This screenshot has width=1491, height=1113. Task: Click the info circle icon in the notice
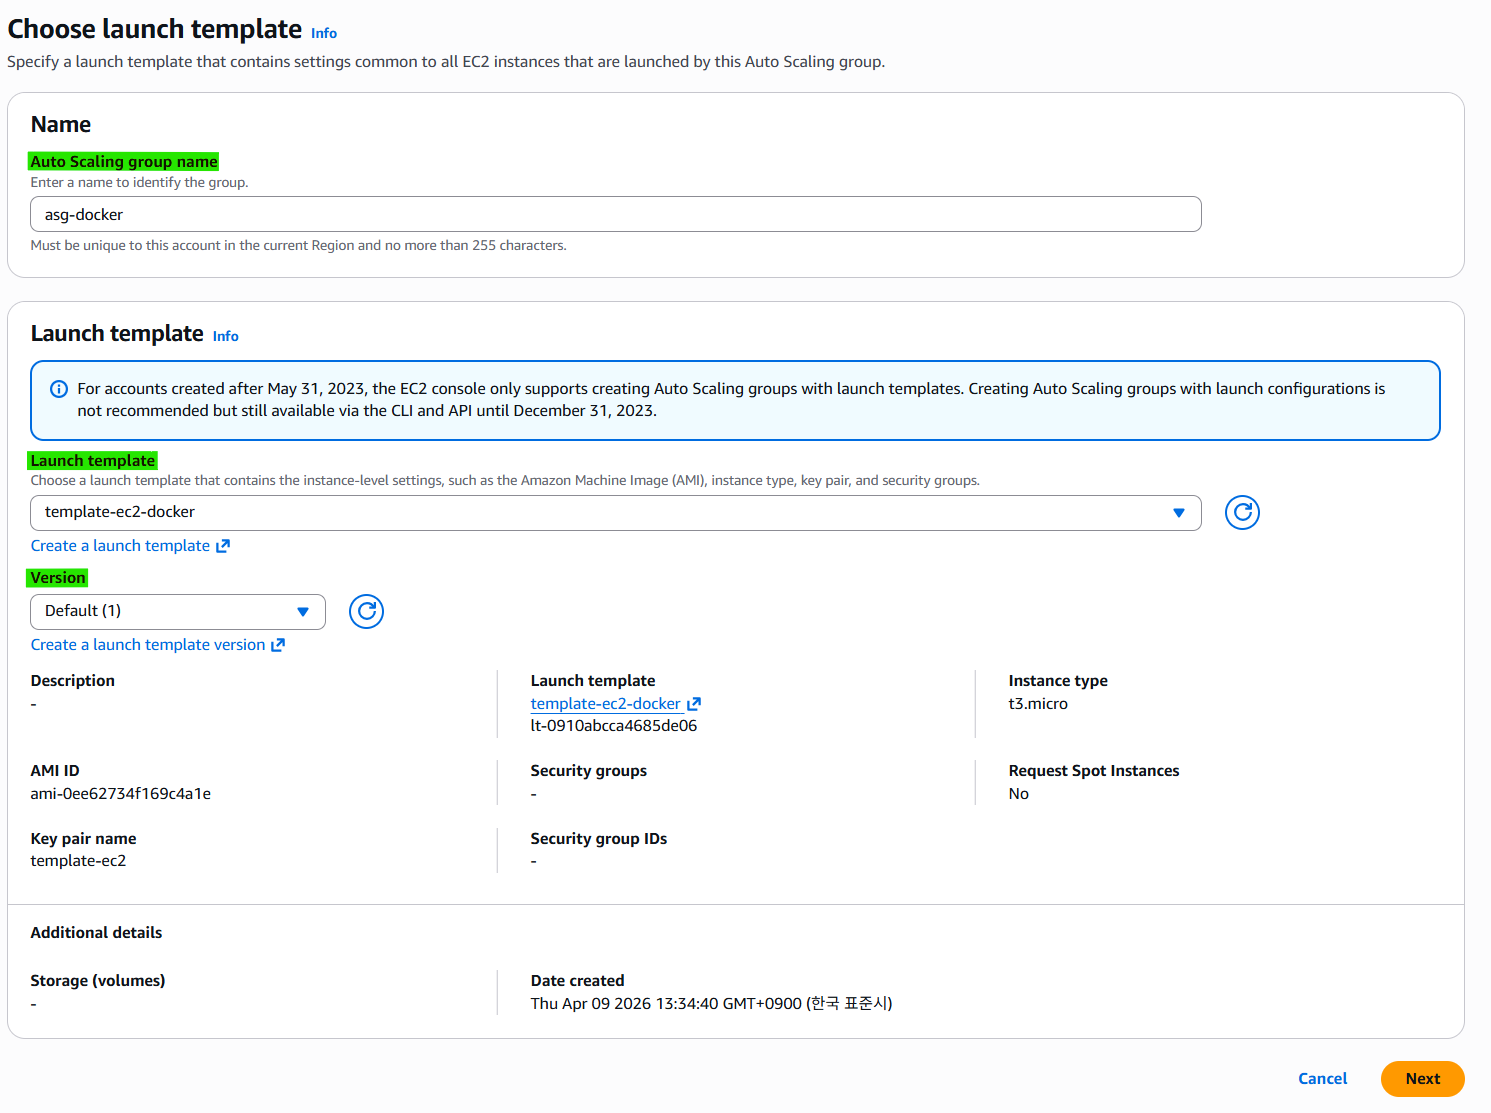(x=59, y=389)
